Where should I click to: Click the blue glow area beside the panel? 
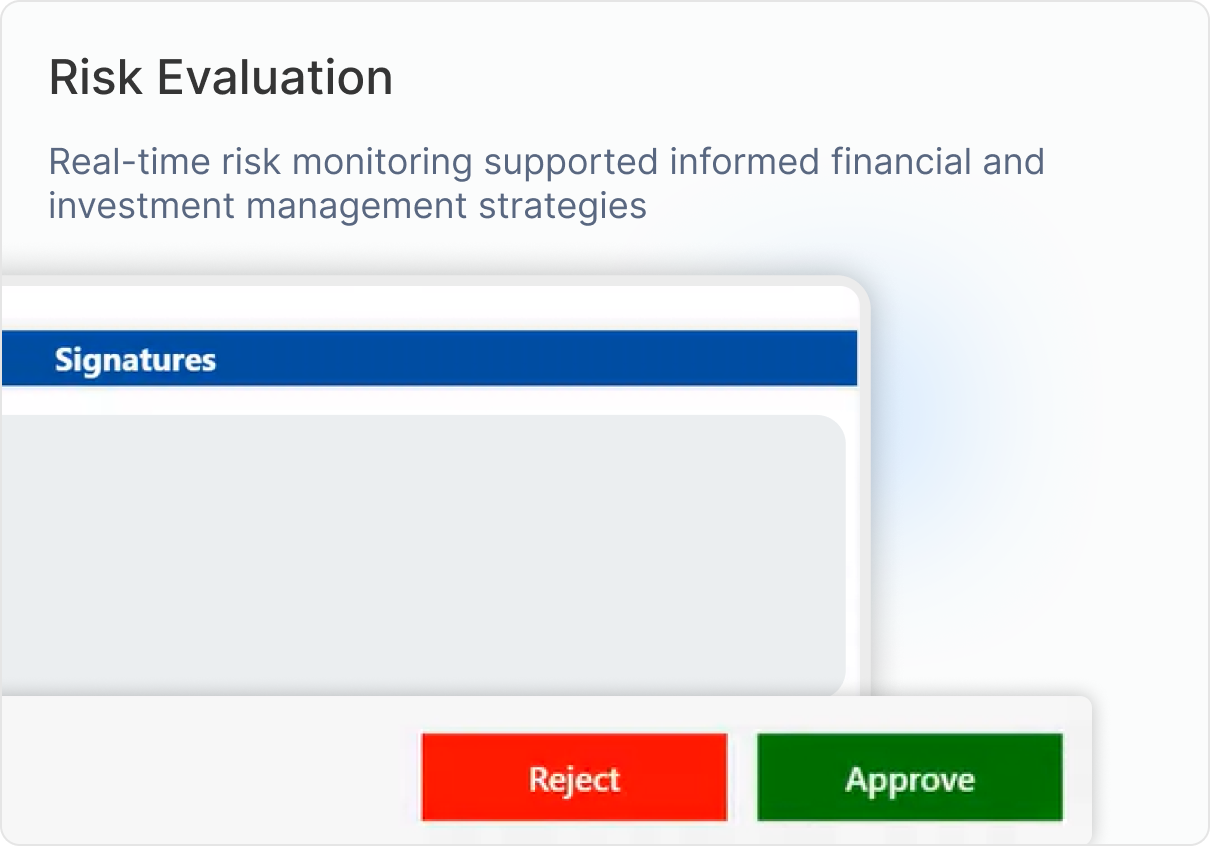pos(960,420)
